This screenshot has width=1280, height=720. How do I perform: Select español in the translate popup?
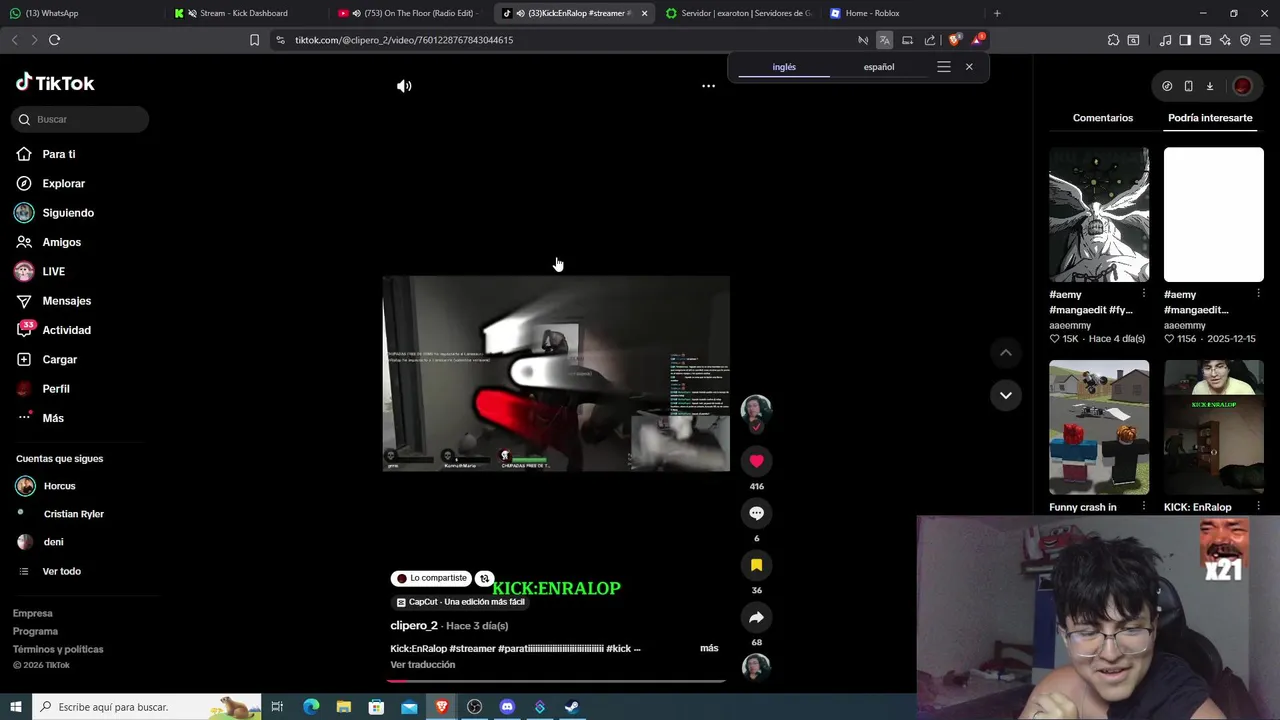[x=879, y=67]
